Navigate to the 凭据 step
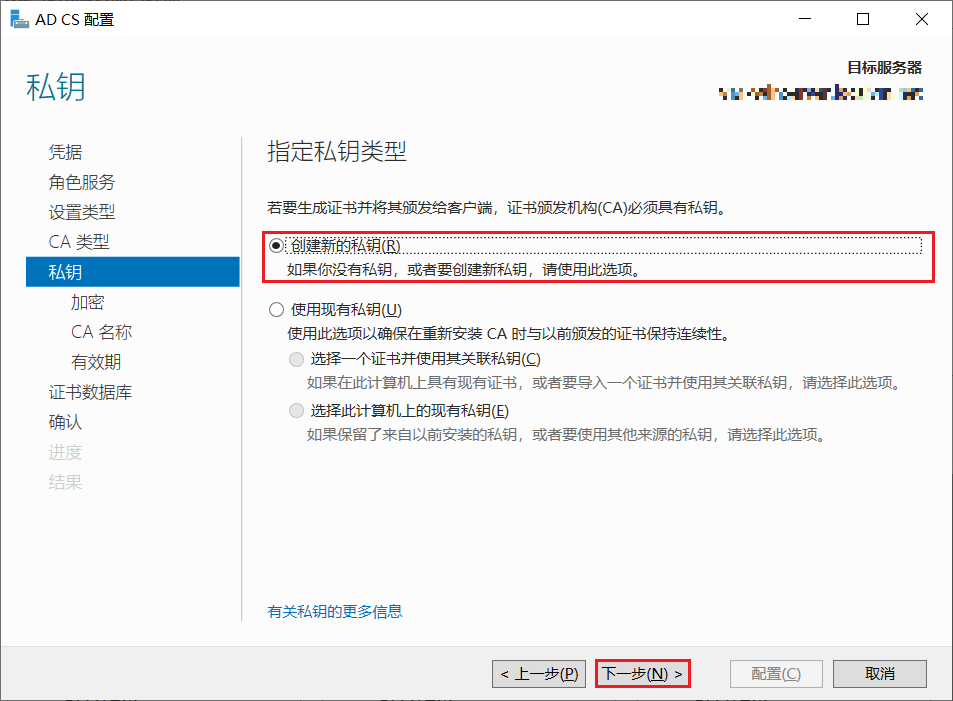 pos(65,151)
